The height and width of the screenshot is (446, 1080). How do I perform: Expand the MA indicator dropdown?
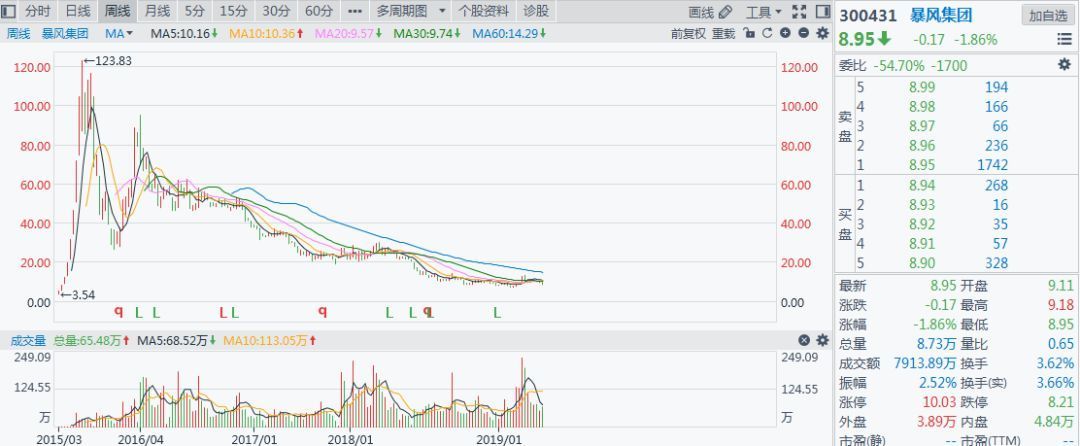tap(119, 33)
